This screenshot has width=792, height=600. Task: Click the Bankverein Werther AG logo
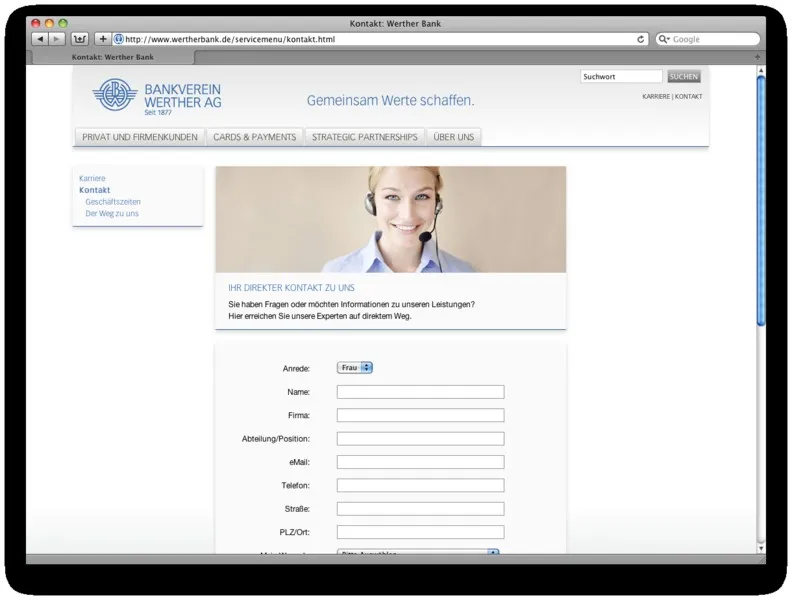pos(157,96)
